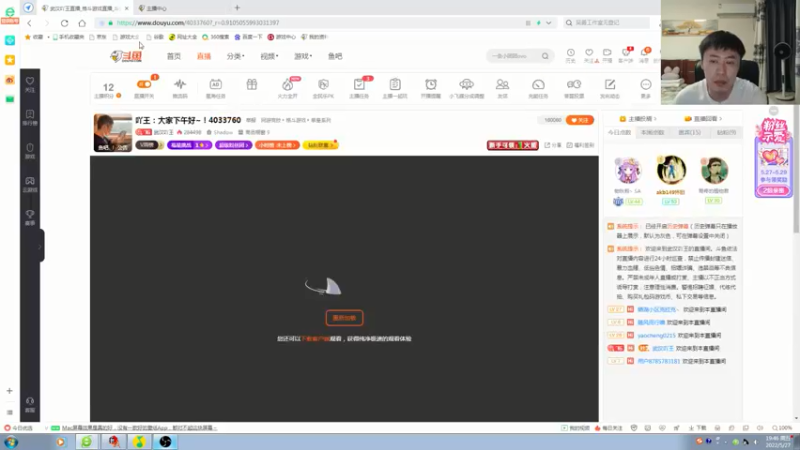Screen dimensions: 800x450
Task: Select the 直播 navigation tab
Action: [x=204, y=56]
